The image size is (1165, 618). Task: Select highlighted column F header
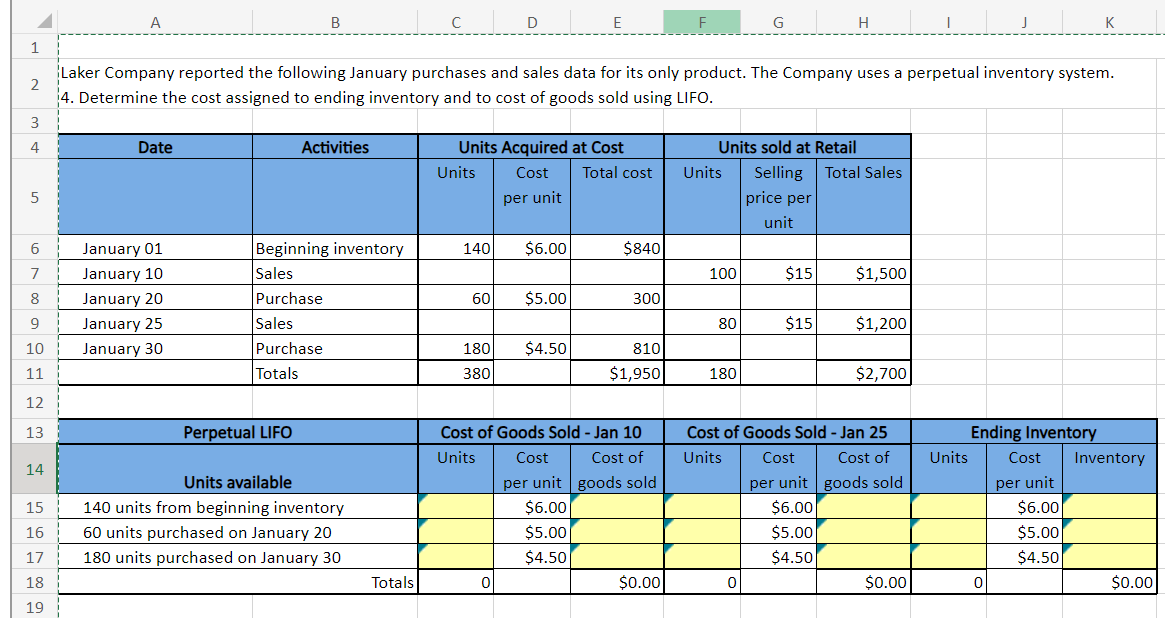(702, 22)
